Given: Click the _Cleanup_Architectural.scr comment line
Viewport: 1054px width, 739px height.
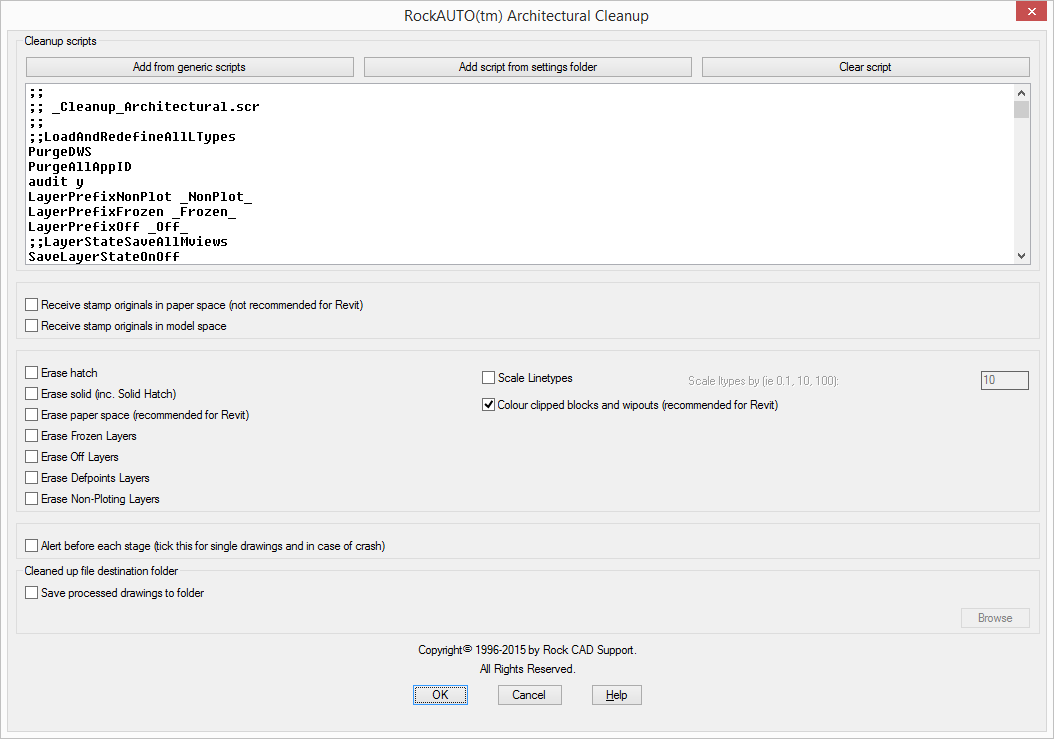Looking at the screenshot, I should point(144,107).
